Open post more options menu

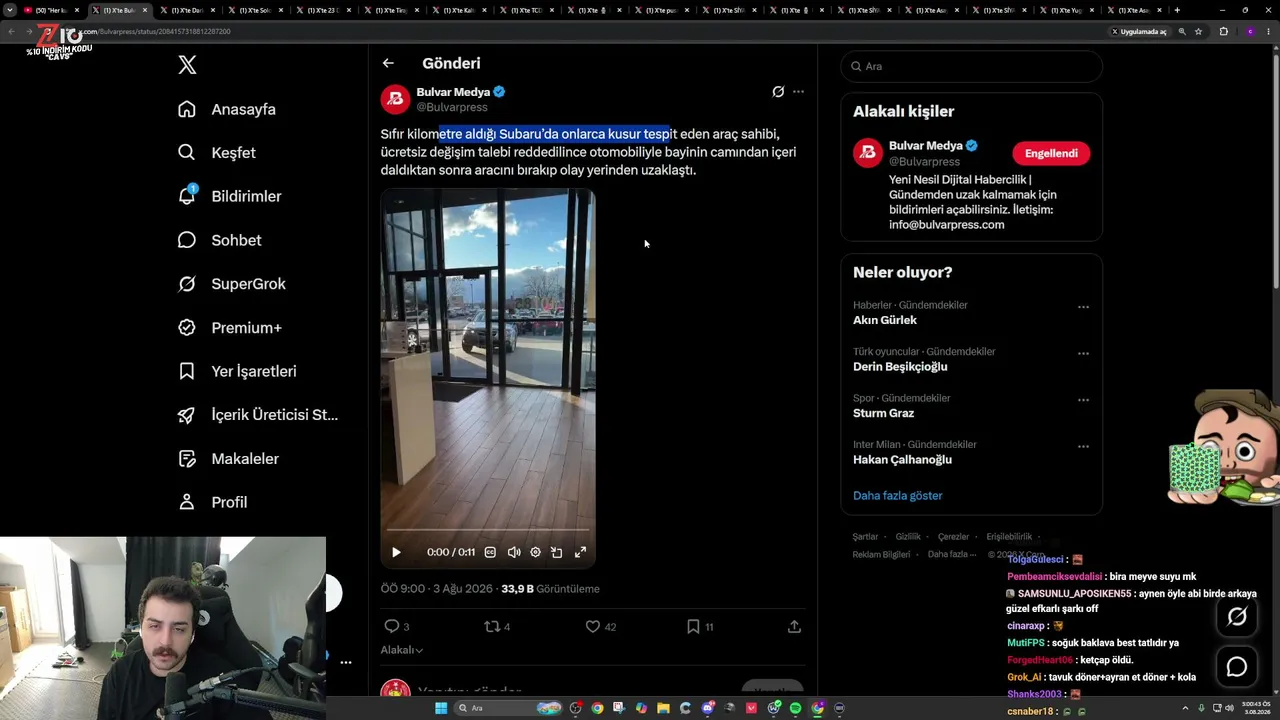pos(798,92)
